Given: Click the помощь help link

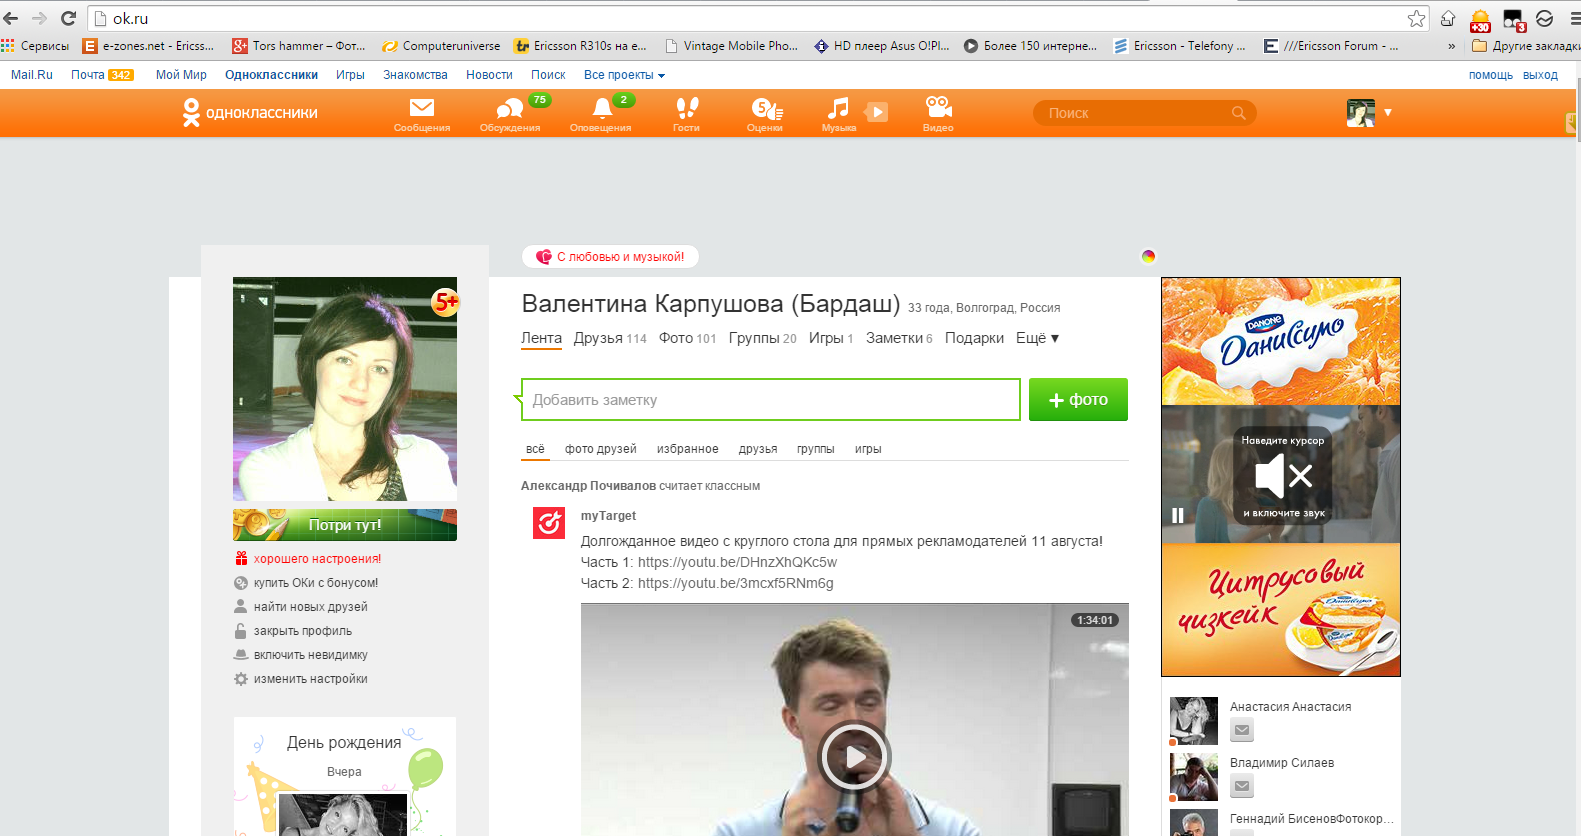Looking at the screenshot, I should [1490, 75].
